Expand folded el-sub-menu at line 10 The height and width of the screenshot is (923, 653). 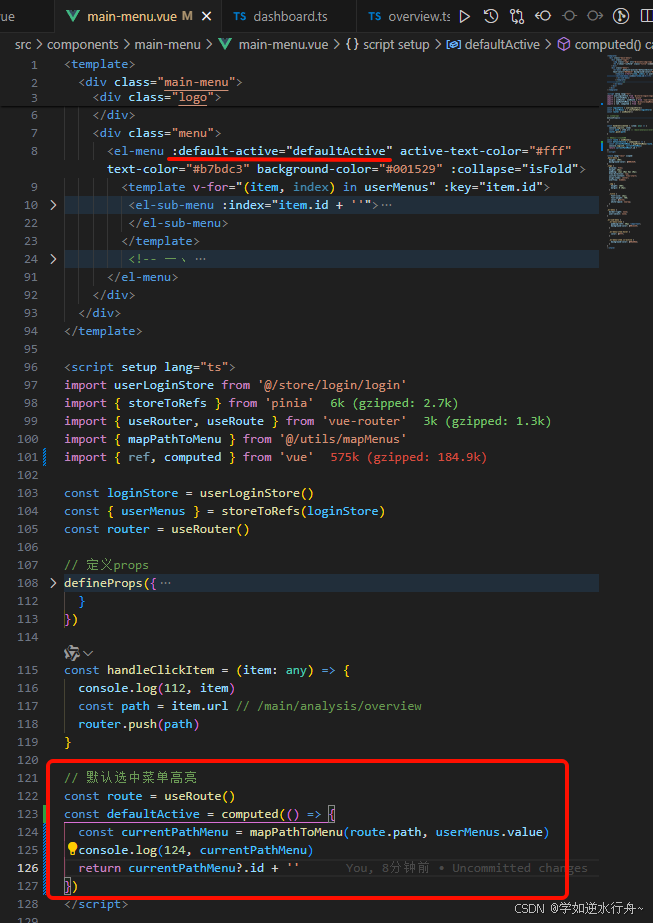(54, 205)
